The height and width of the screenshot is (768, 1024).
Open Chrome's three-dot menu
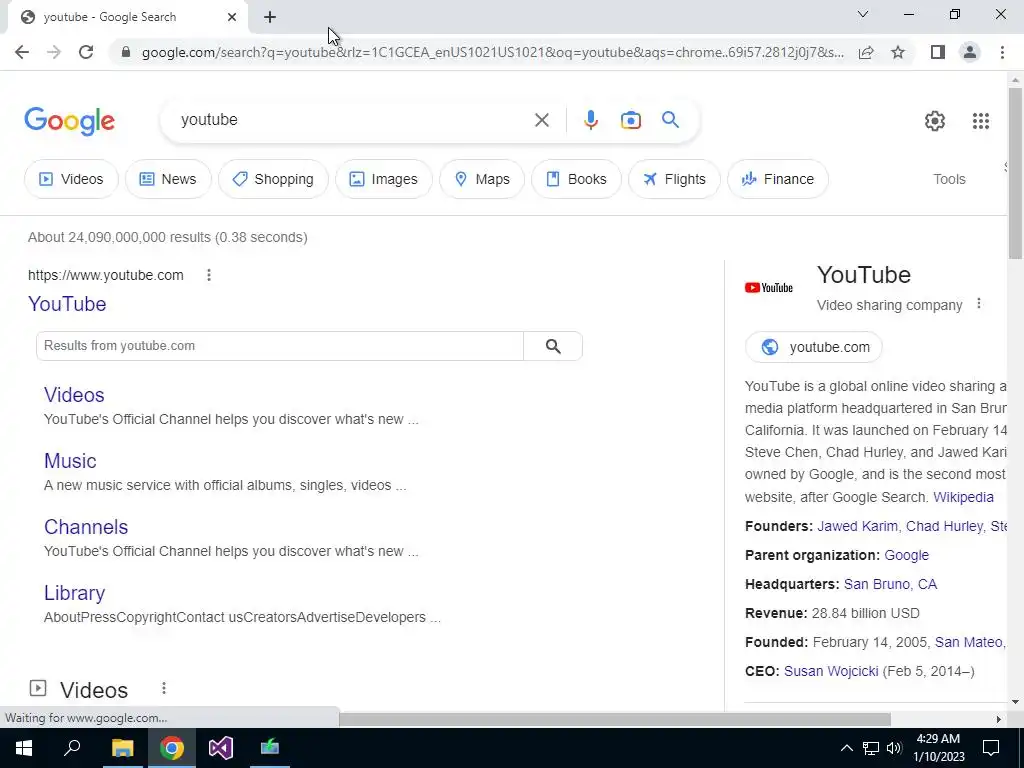pos(1002,52)
